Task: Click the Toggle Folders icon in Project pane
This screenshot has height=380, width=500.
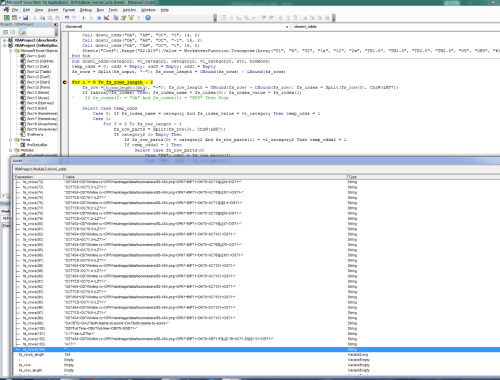Action: click(x=22, y=32)
